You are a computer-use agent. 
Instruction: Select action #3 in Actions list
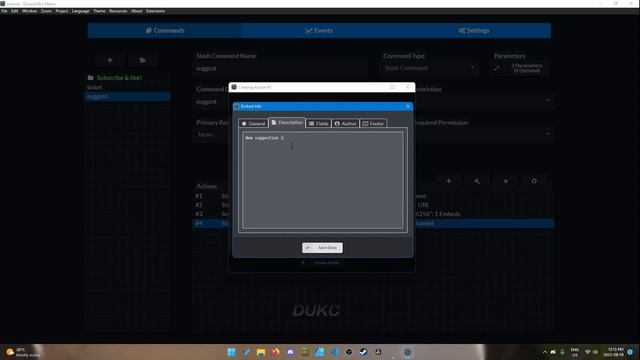pos(373,214)
